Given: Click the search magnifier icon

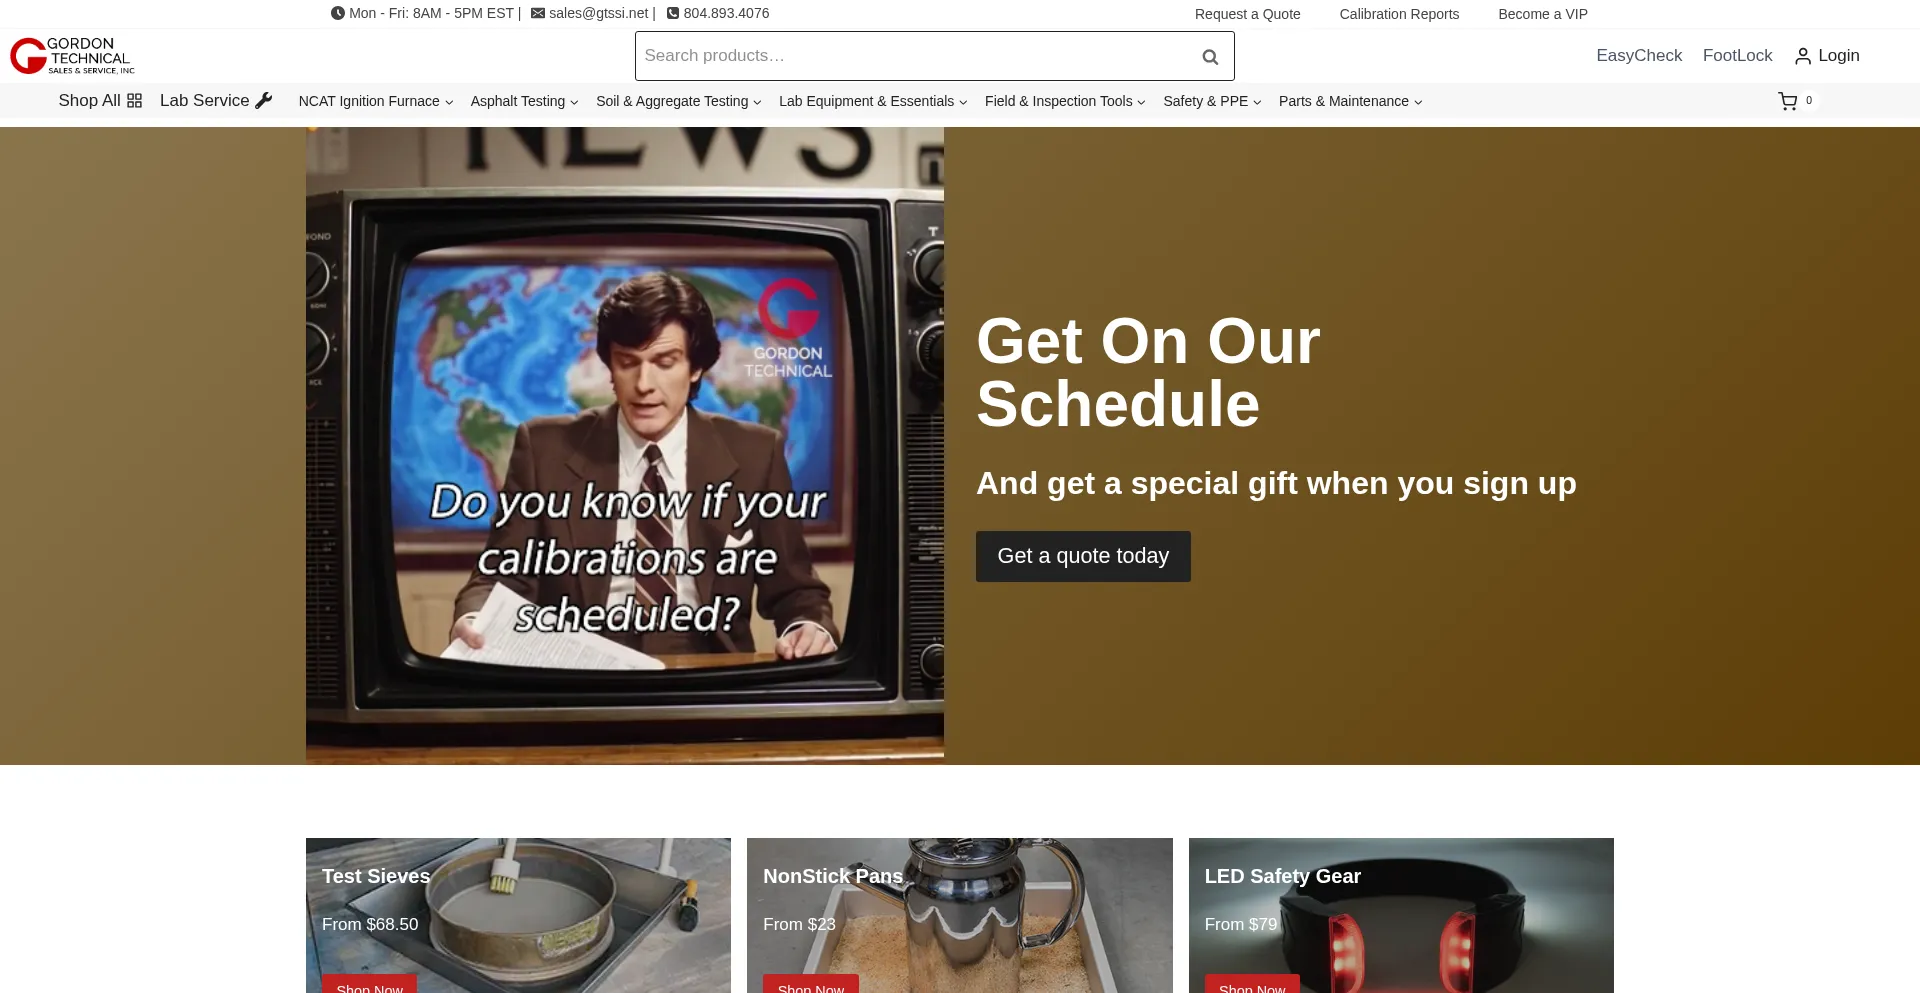Looking at the screenshot, I should [x=1210, y=57].
